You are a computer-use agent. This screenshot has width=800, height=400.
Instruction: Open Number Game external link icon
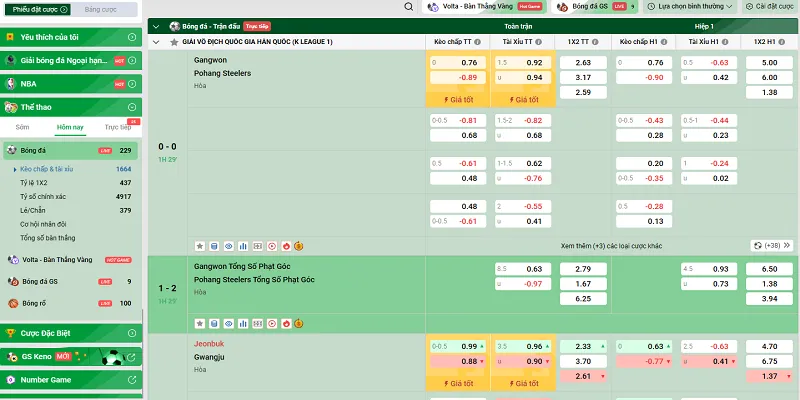coord(133,380)
